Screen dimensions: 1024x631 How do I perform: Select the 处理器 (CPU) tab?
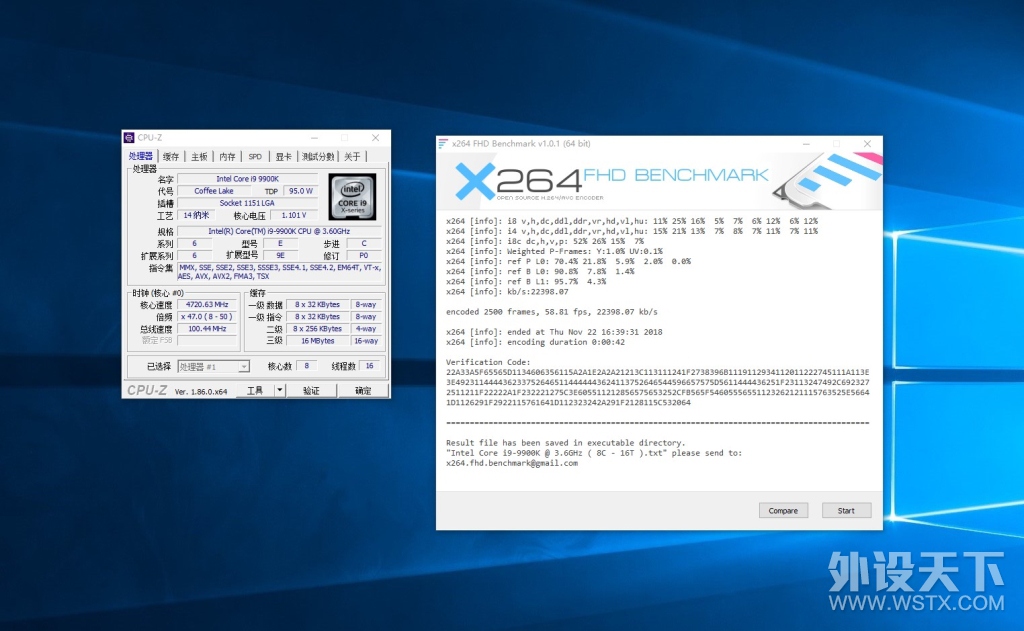point(140,156)
